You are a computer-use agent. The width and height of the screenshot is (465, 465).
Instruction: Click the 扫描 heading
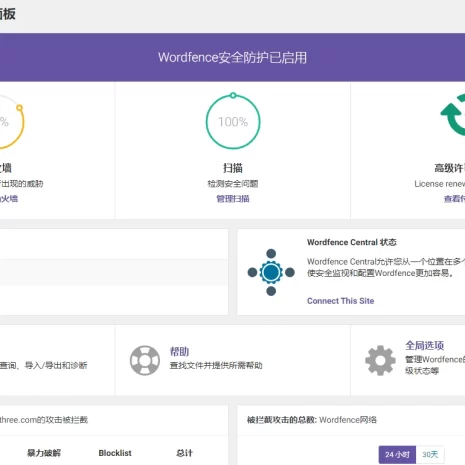click(233, 168)
